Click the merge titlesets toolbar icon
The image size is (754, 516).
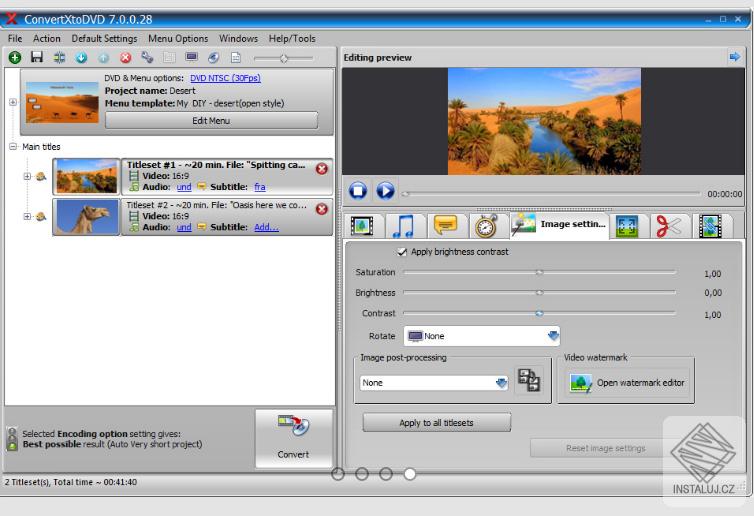click(x=59, y=58)
